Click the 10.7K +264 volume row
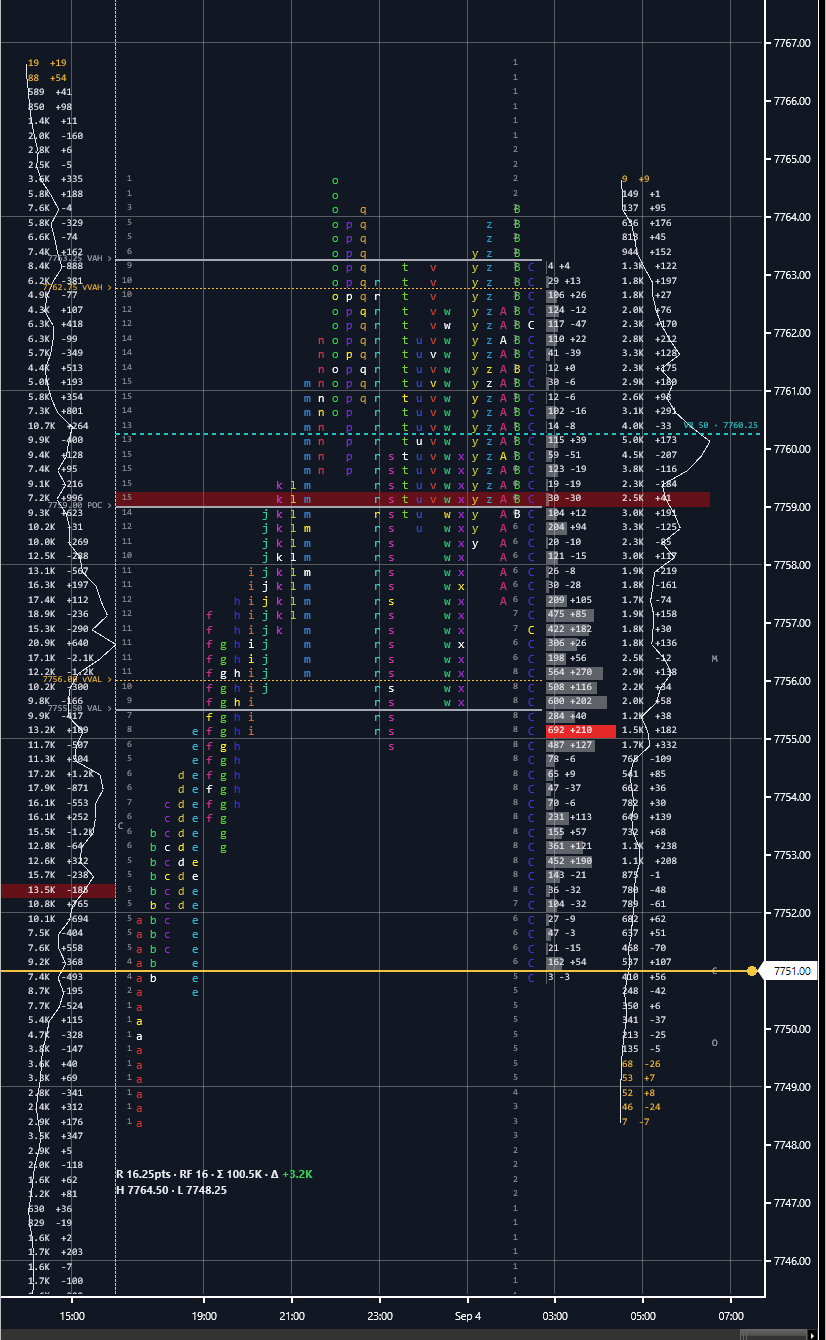Screen dimensions: 826x1340 click(x=60, y=426)
